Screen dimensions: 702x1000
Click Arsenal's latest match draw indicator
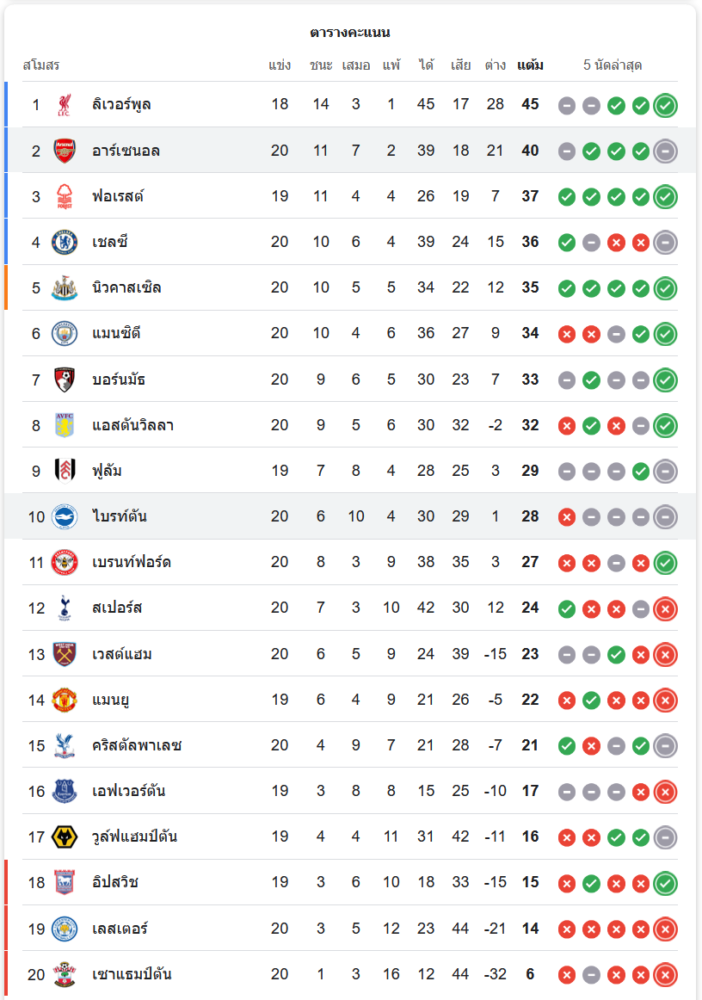coord(665,151)
